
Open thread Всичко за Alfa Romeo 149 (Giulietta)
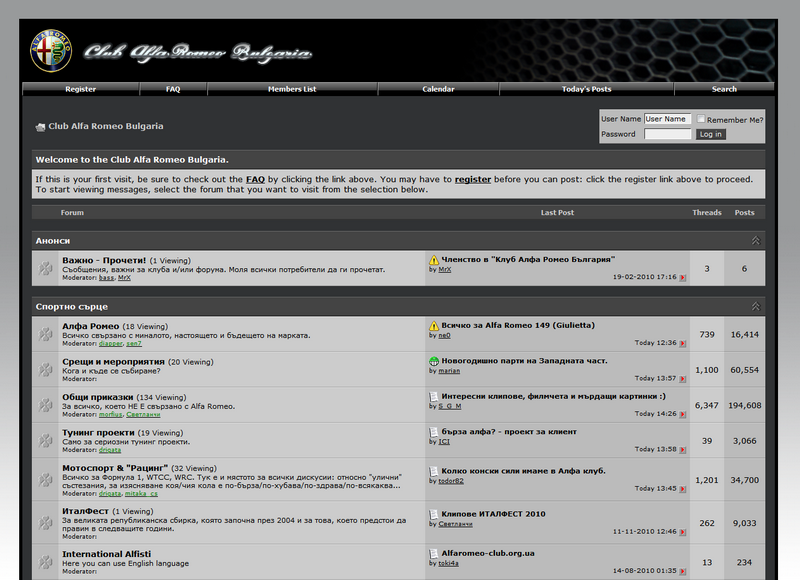click(518, 325)
